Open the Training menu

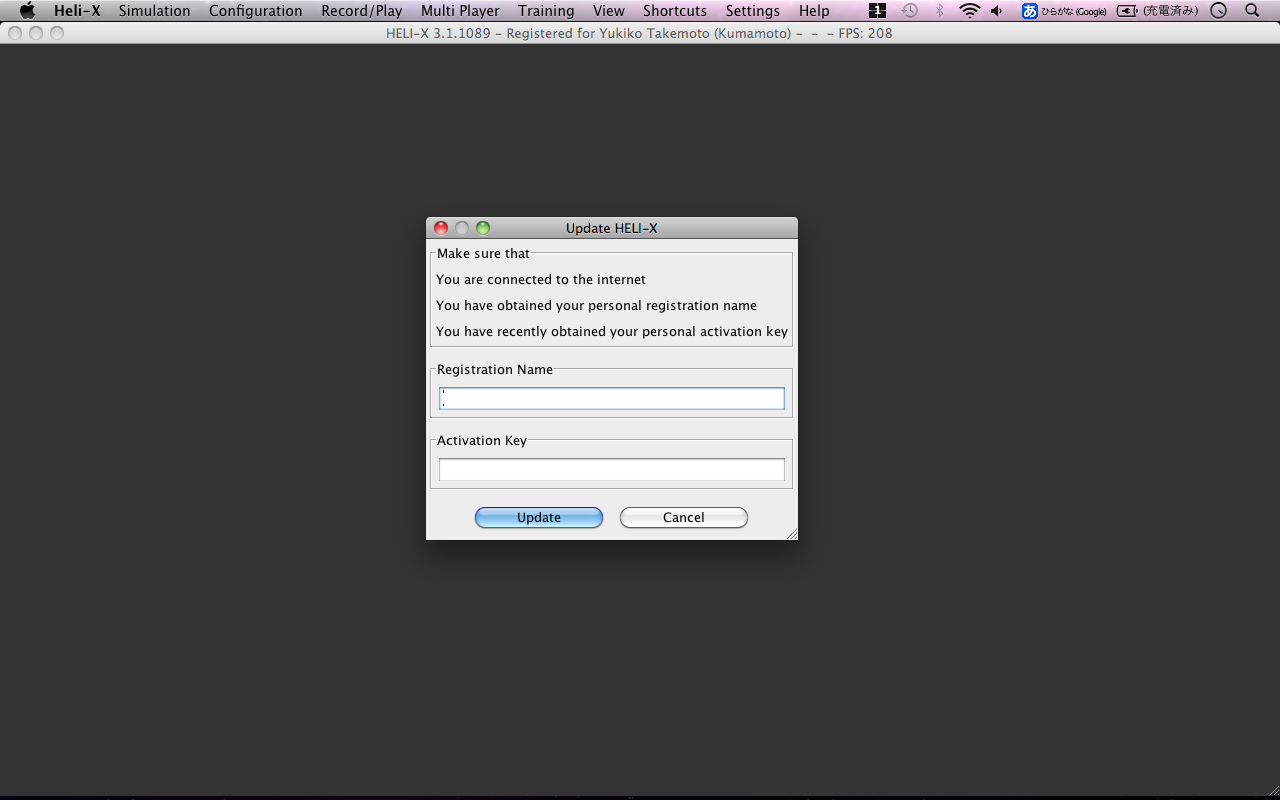[x=546, y=11]
